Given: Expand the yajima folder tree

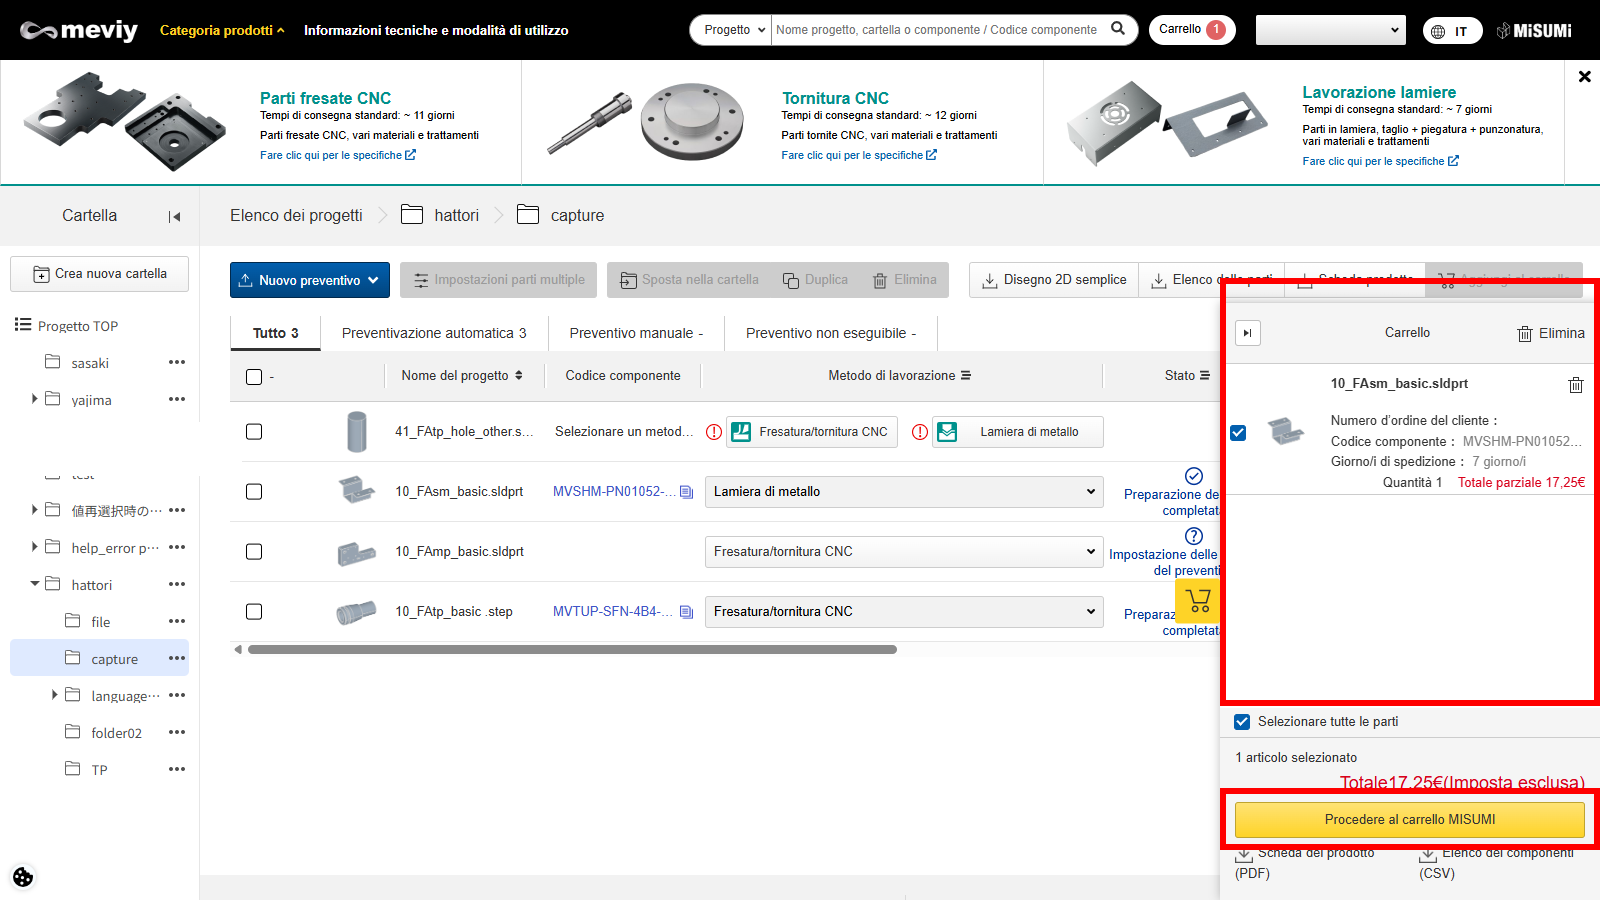Looking at the screenshot, I should [34, 399].
